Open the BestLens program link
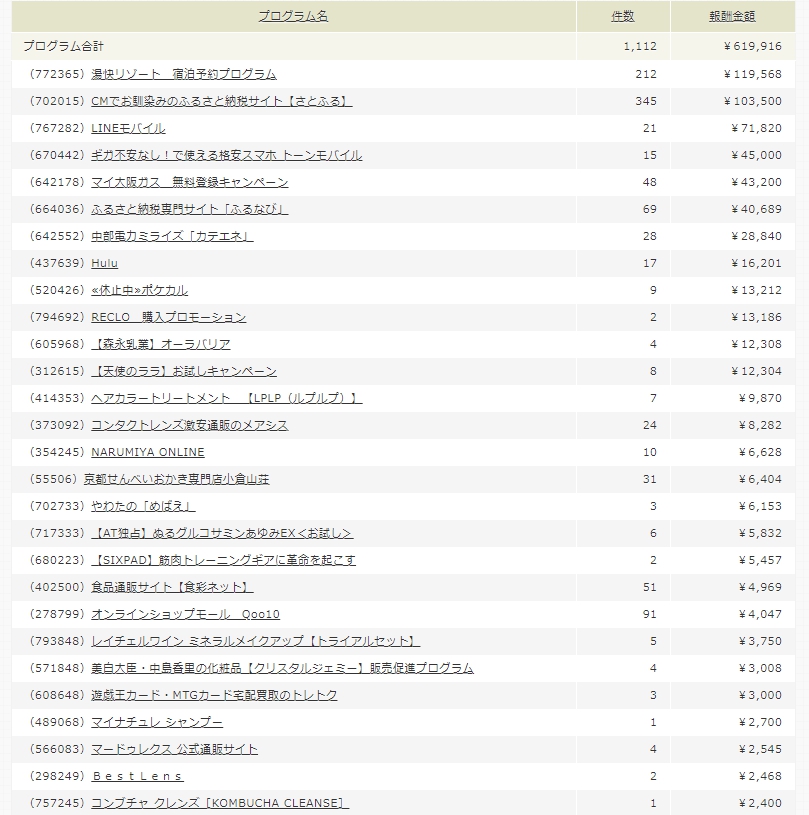809x815 pixels. (137, 777)
